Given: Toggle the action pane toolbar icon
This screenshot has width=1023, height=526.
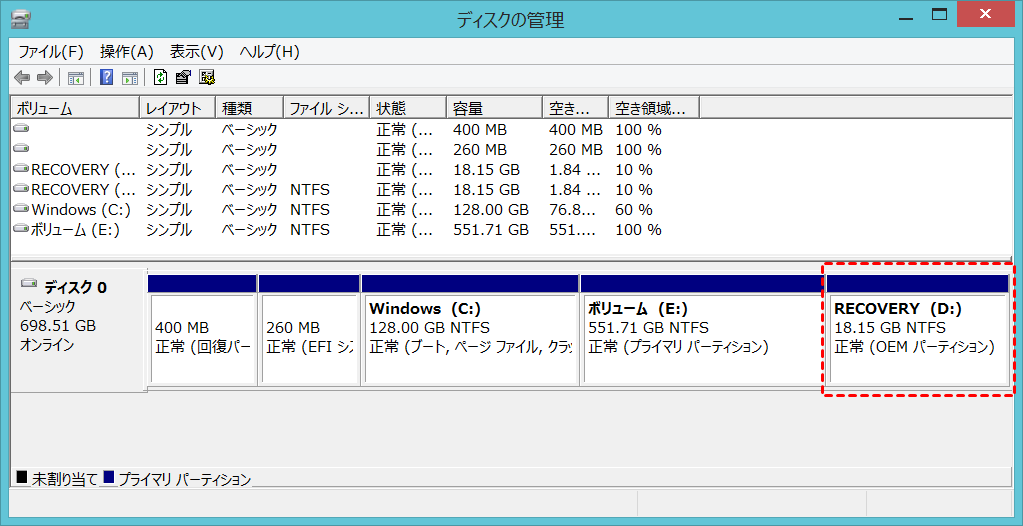Looking at the screenshot, I should click(x=130, y=78).
